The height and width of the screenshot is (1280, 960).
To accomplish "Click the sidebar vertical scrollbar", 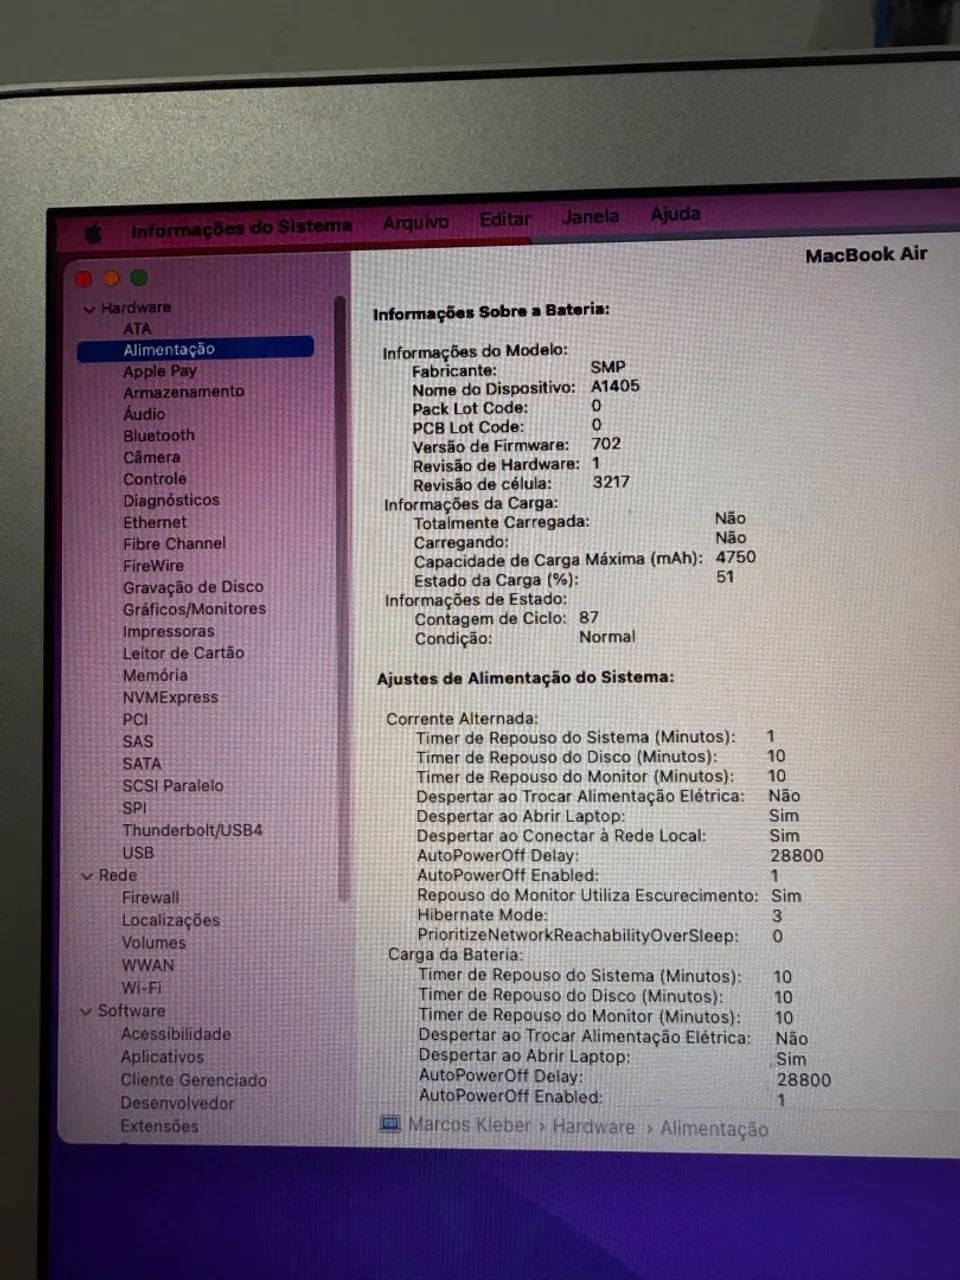I will [x=341, y=600].
